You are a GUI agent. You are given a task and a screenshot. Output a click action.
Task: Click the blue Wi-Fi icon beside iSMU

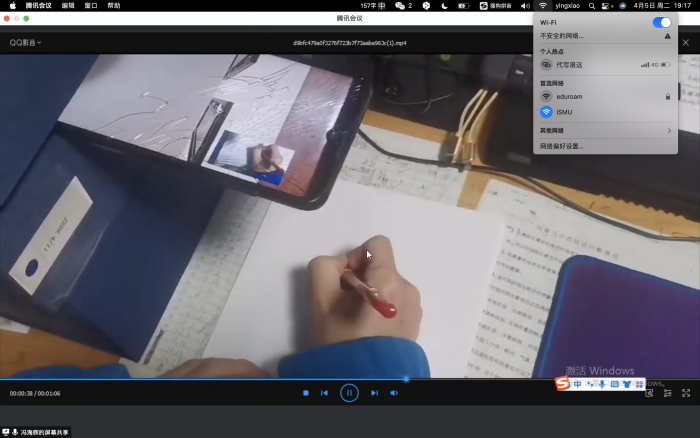pos(546,112)
